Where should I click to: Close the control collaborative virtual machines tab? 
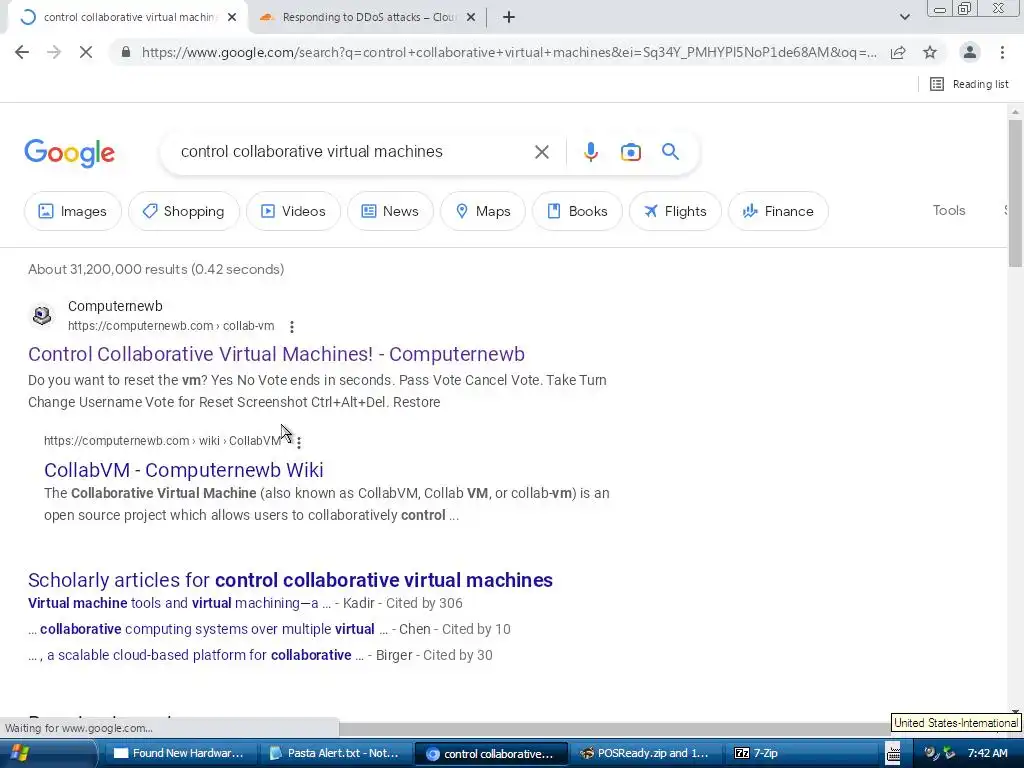[x=232, y=17]
